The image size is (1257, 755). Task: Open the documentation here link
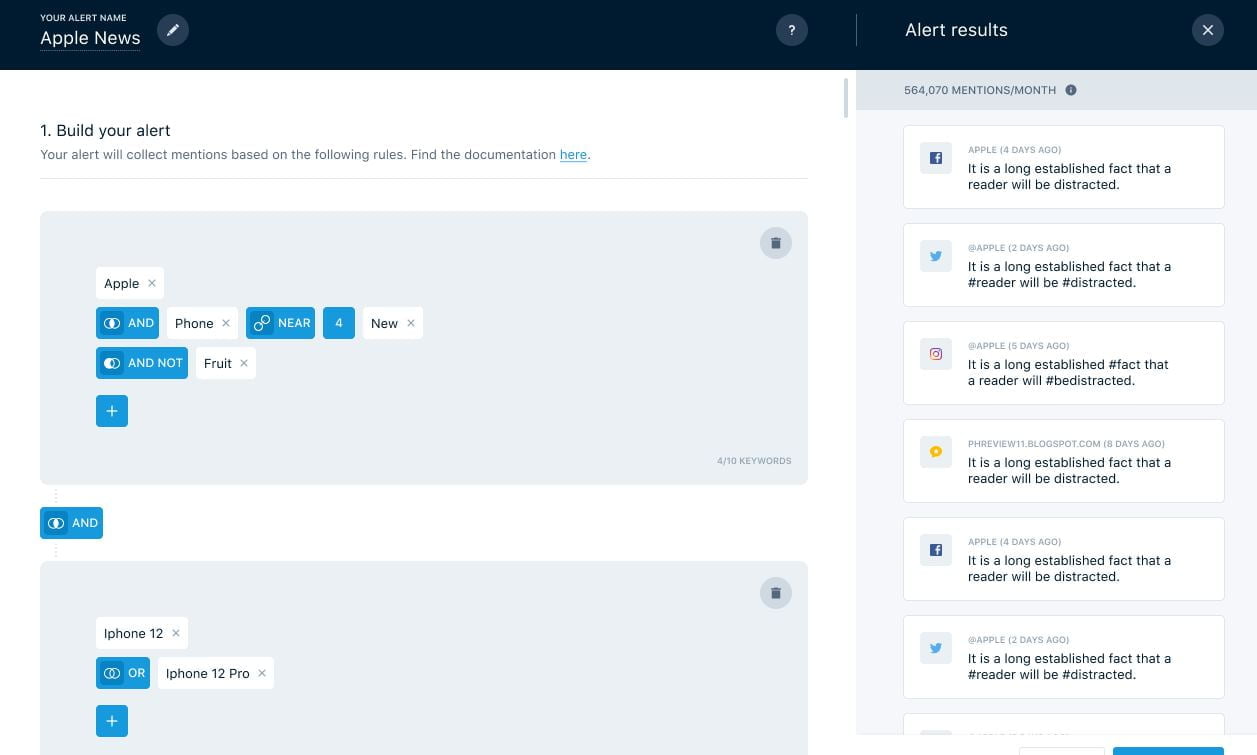[x=573, y=155]
